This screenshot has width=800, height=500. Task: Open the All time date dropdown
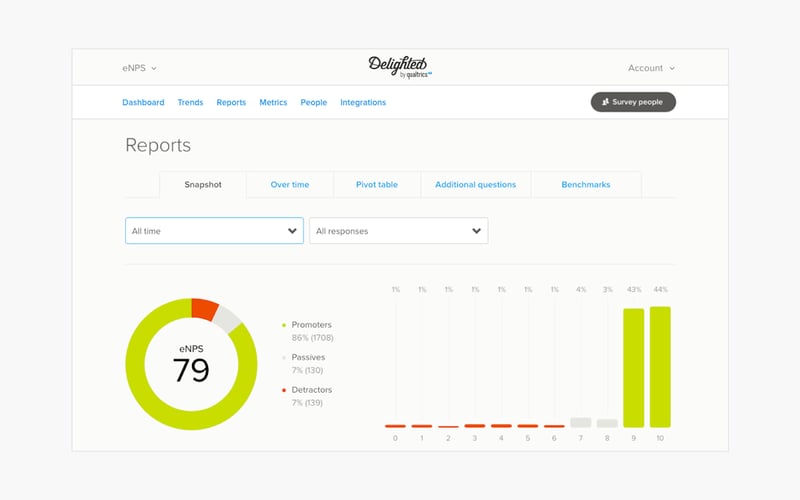point(214,231)
